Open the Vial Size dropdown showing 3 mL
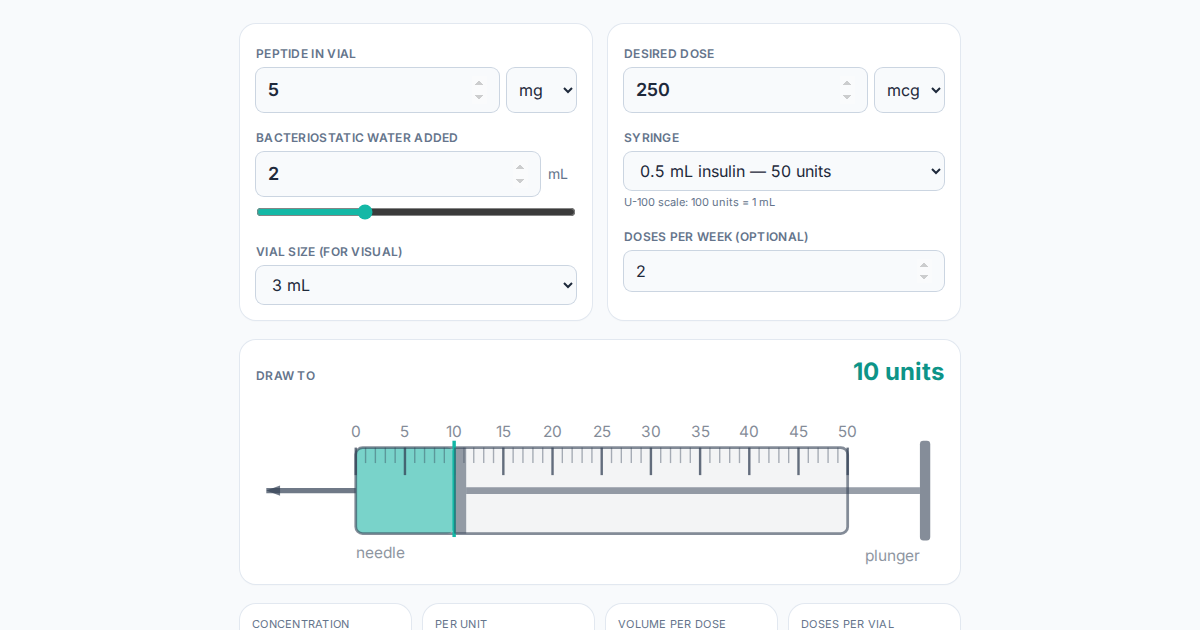Viewport: 1200px width, 630px height. [x=416, y=285]
